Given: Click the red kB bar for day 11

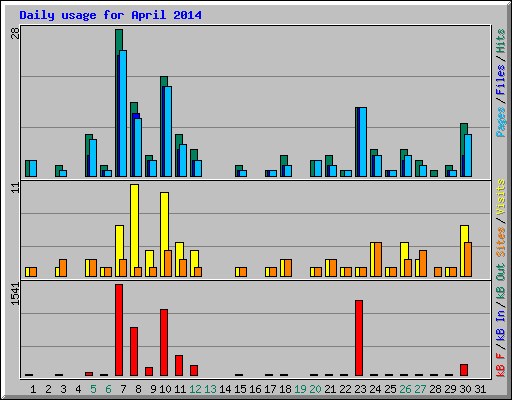Looking at the screenshot, I should pos(179,365).
